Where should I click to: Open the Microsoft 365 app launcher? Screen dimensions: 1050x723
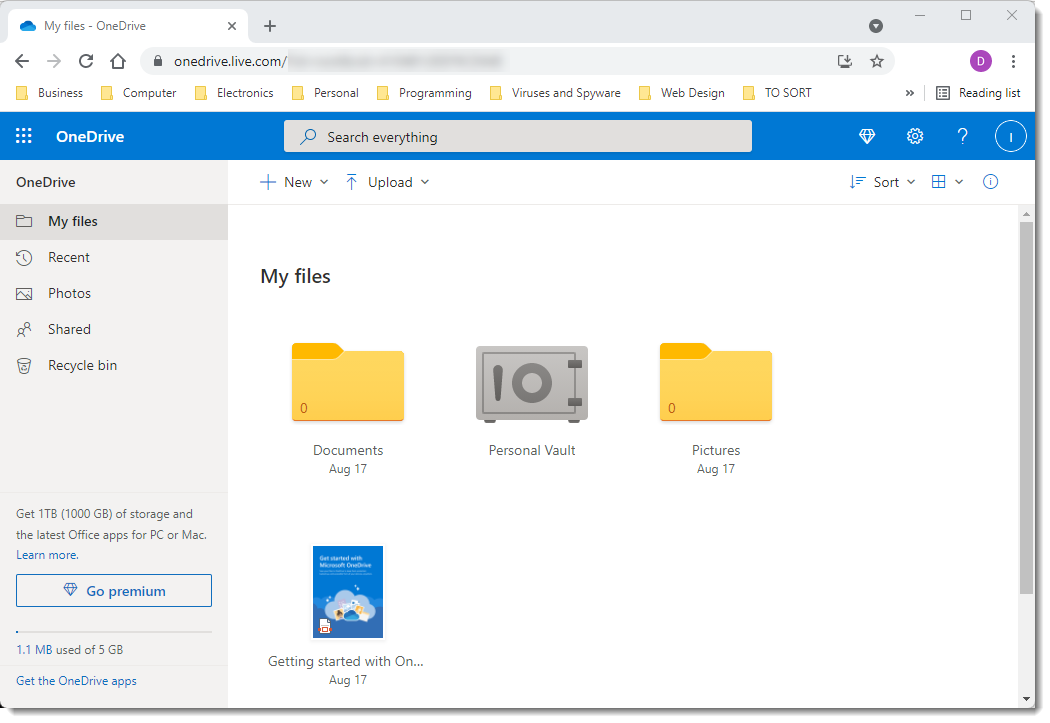tap(23, 135)
